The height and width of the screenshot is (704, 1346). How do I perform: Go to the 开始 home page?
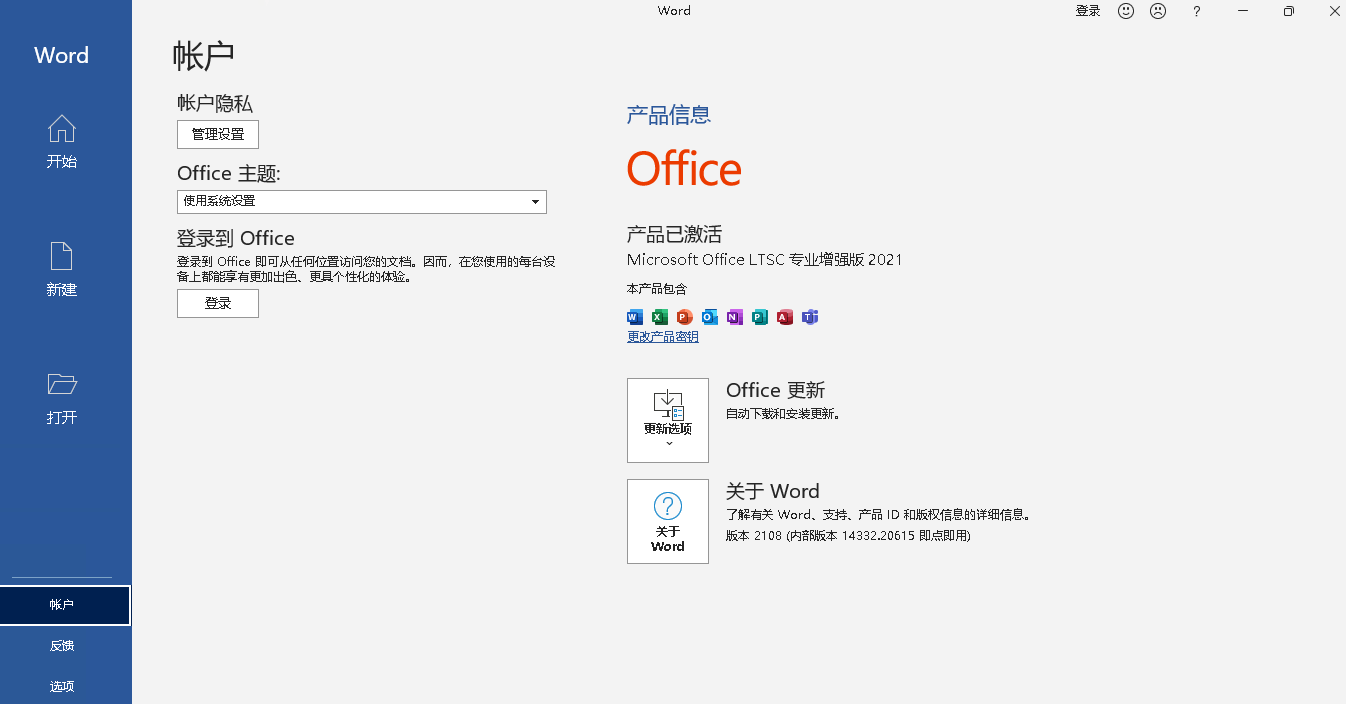pos(62,142)
